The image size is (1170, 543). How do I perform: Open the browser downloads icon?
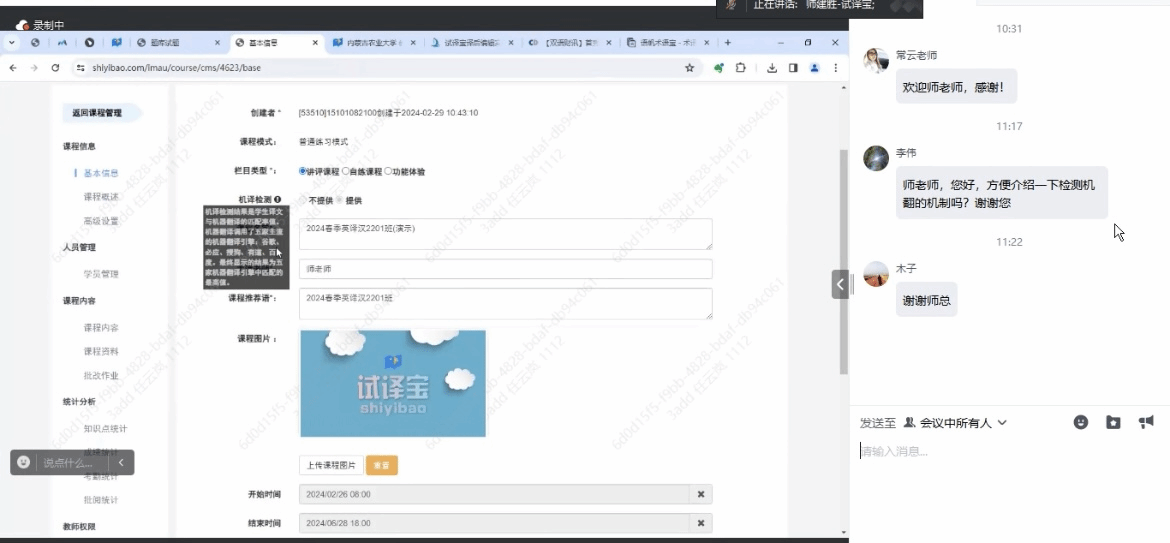coord(772,68)
